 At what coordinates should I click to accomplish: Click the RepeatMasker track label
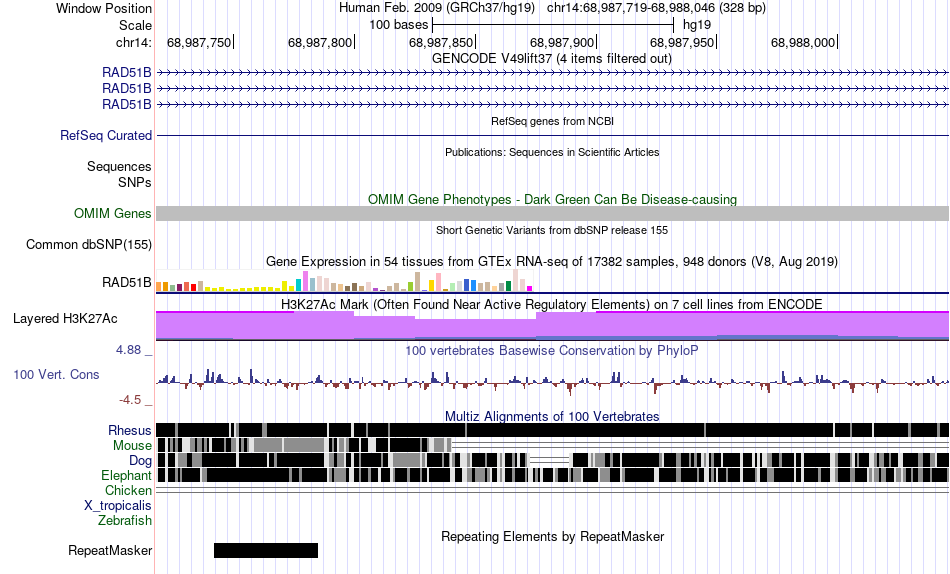click(x=110, y=550)
